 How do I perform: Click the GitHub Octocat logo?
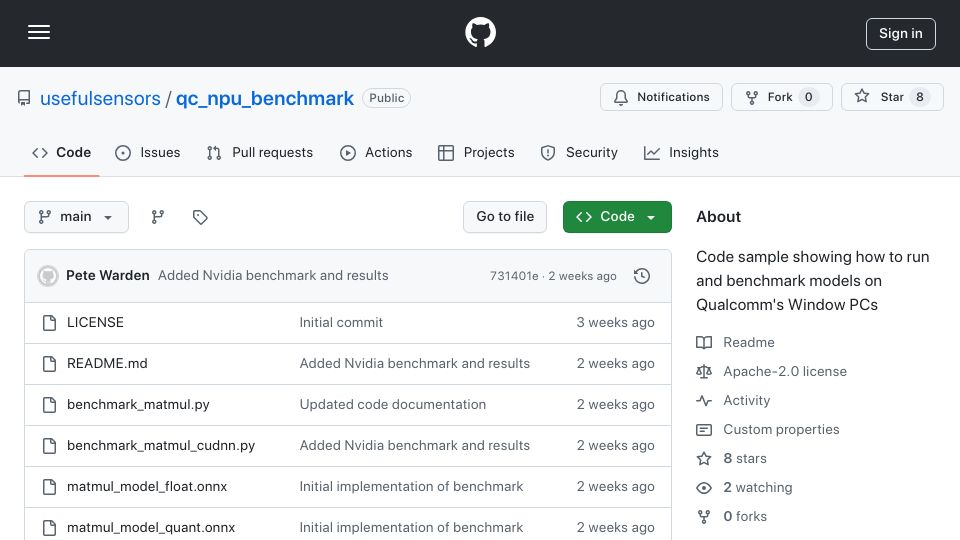point(480,32)
